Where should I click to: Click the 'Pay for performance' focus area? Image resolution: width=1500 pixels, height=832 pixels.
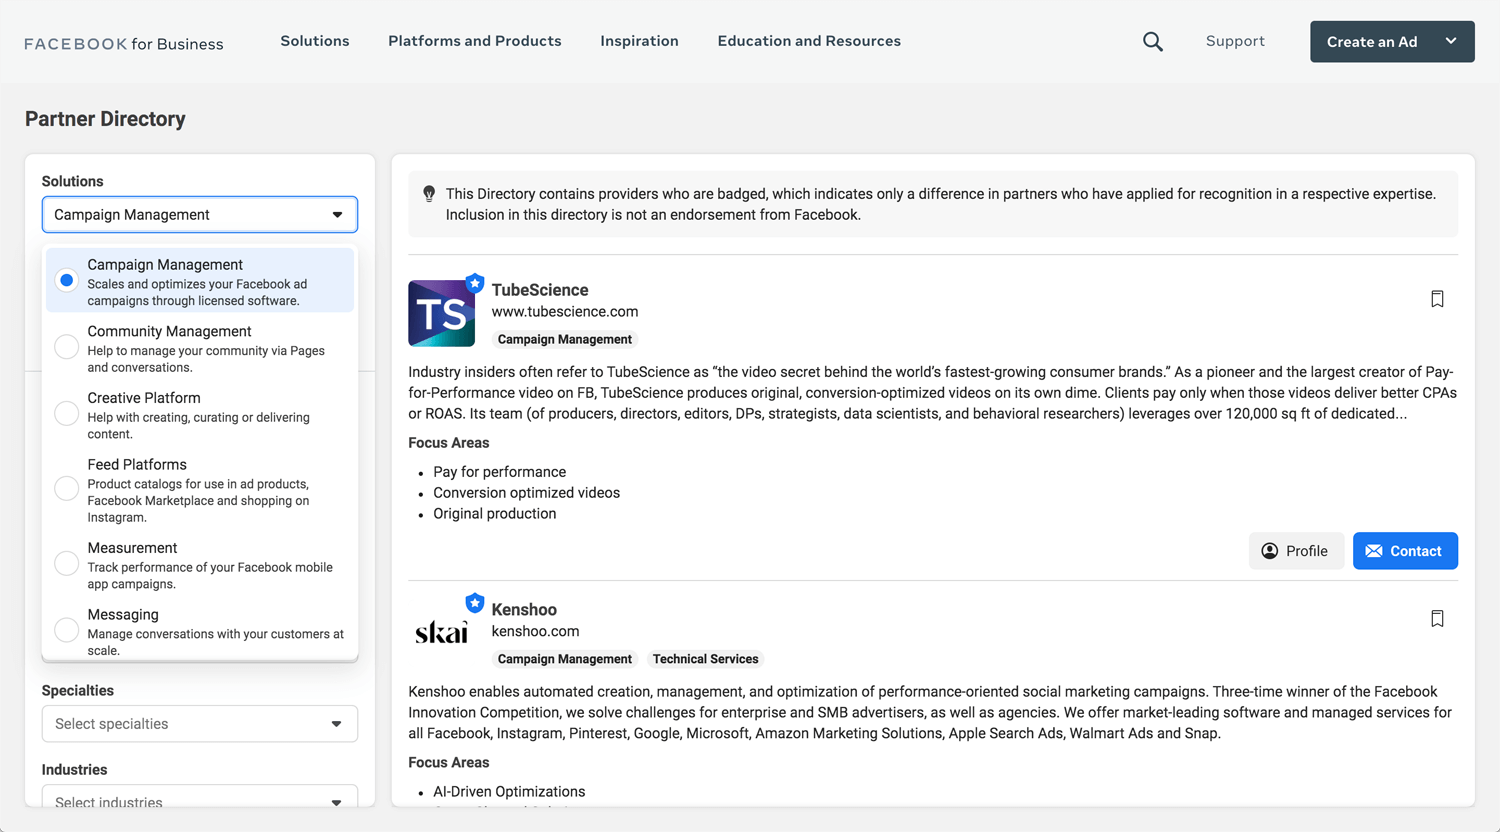coord(500,472)
